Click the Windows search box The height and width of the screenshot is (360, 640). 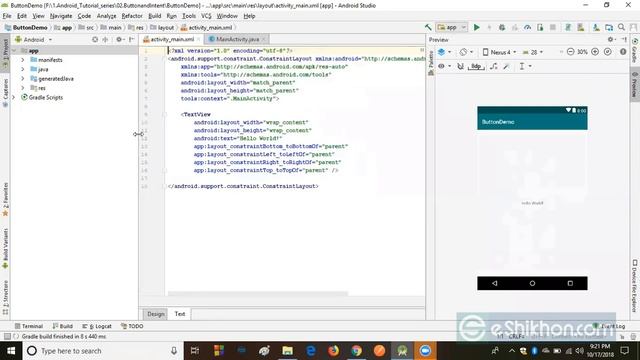coord(102,351)
